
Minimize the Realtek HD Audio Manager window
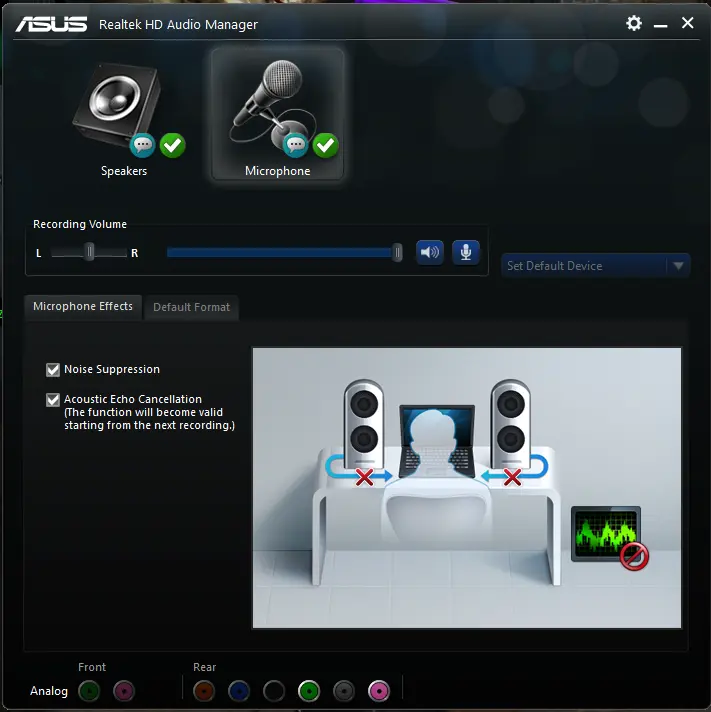coord(661,24)
